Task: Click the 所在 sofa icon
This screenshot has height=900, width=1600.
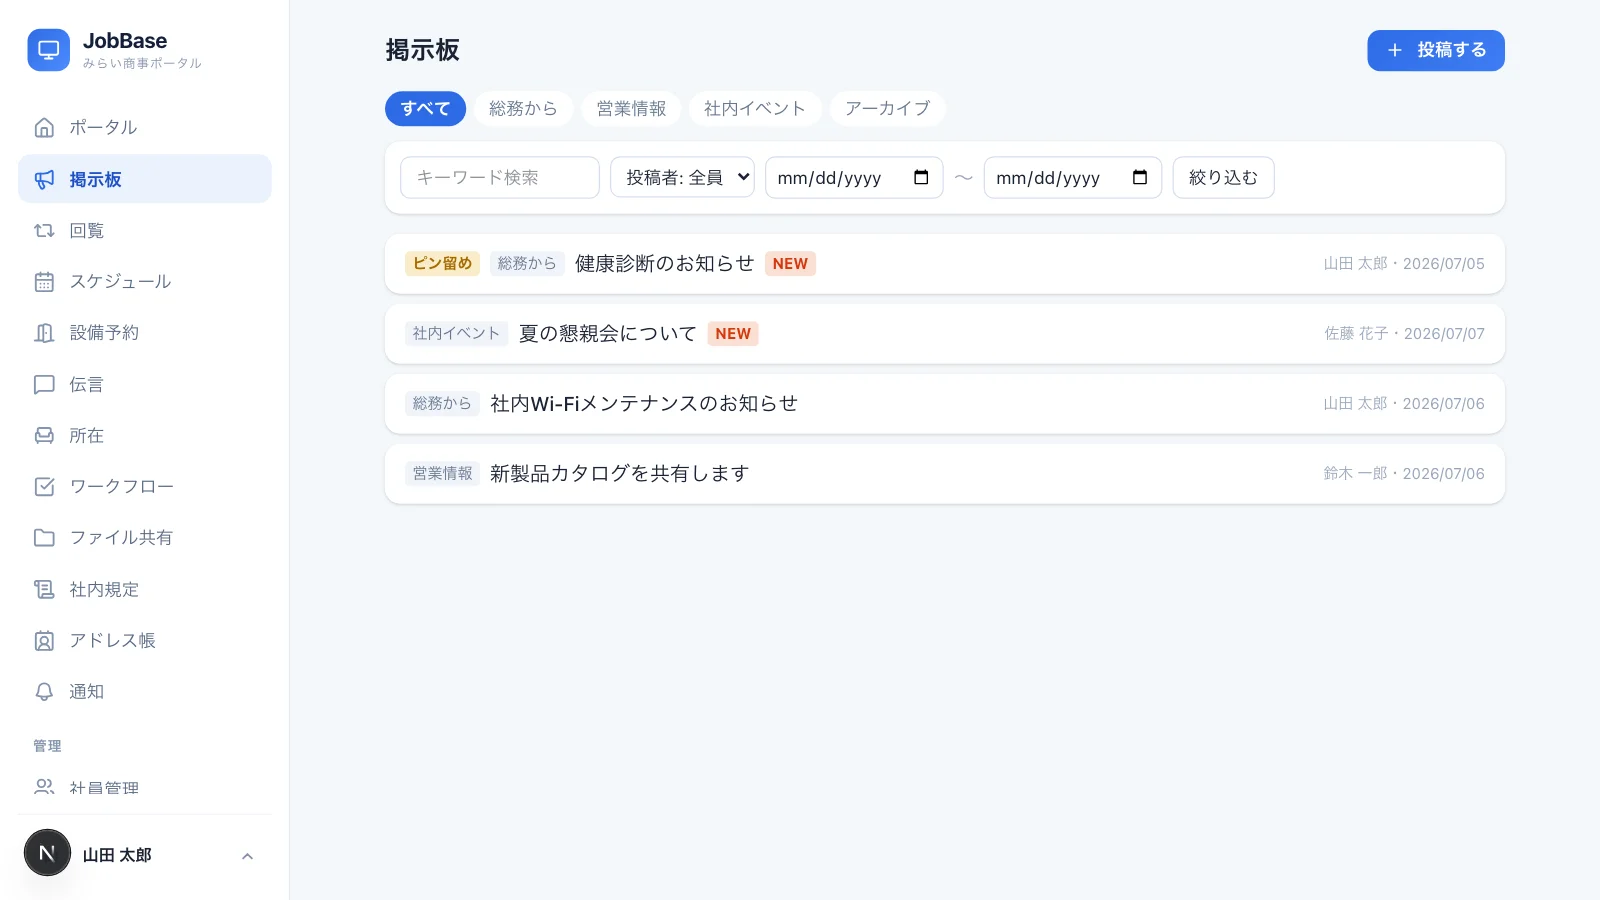Action: tap(44, 436)
